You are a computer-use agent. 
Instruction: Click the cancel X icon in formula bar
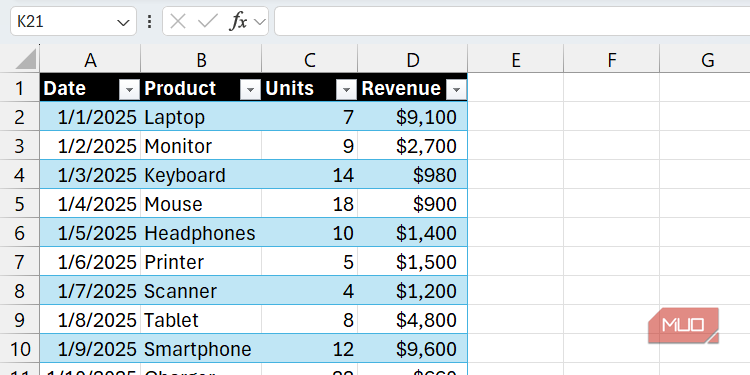(x=178, y=22)
